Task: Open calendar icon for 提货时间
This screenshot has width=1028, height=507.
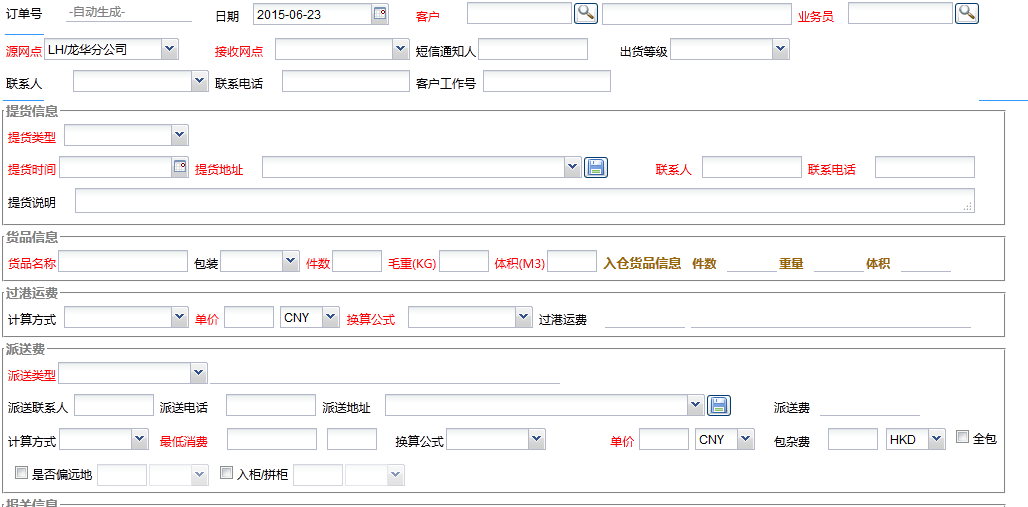Action: coord(180,167)
